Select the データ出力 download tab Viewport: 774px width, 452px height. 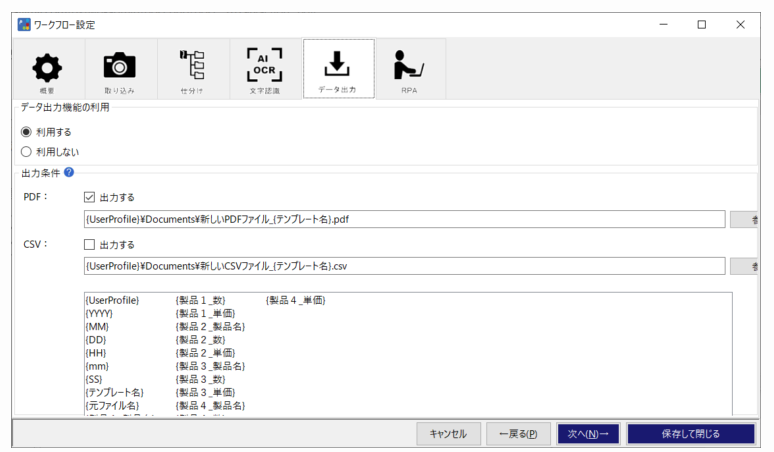pos(338,69)
